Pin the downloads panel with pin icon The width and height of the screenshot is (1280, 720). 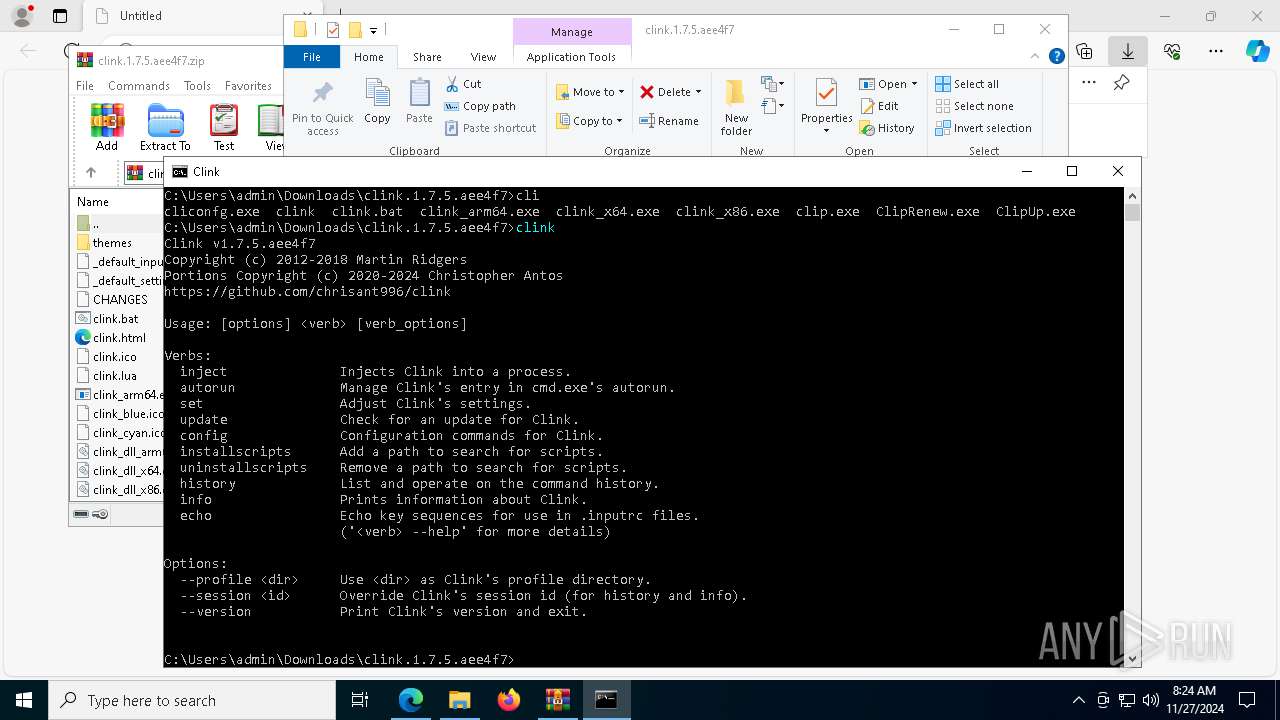point(1121,83)
